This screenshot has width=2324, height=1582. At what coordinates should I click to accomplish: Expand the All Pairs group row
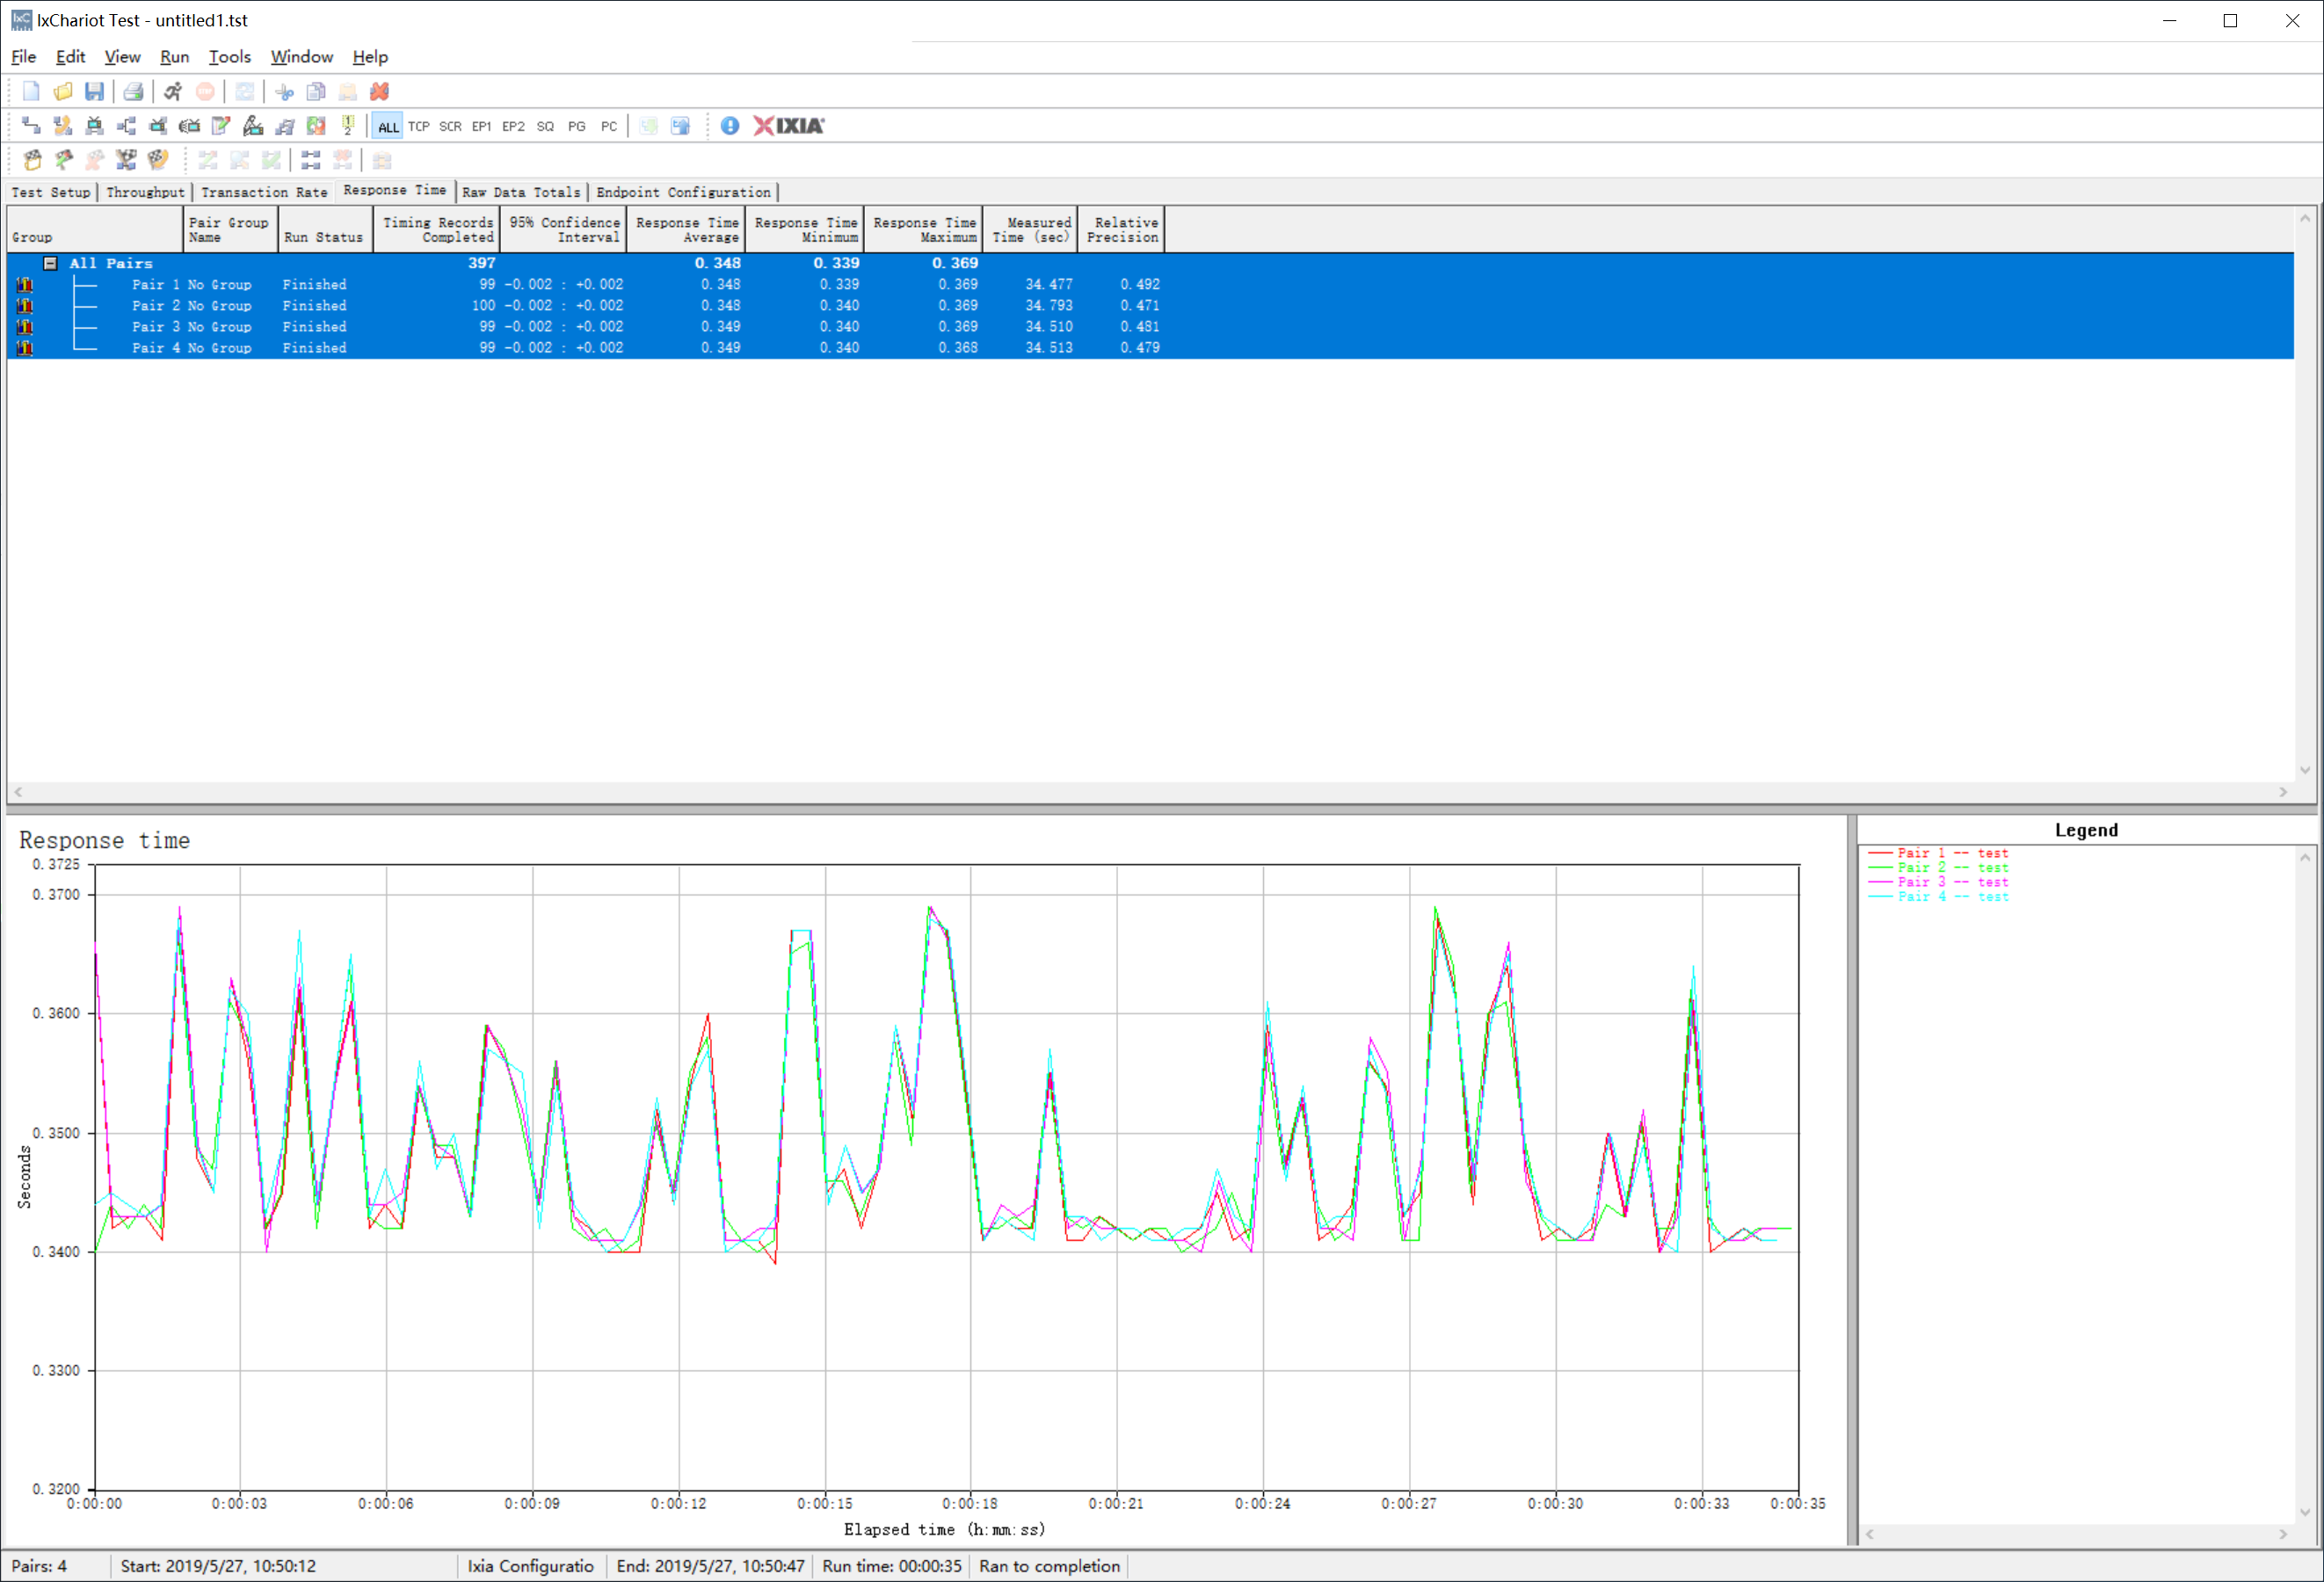click(x=46, y=261)
